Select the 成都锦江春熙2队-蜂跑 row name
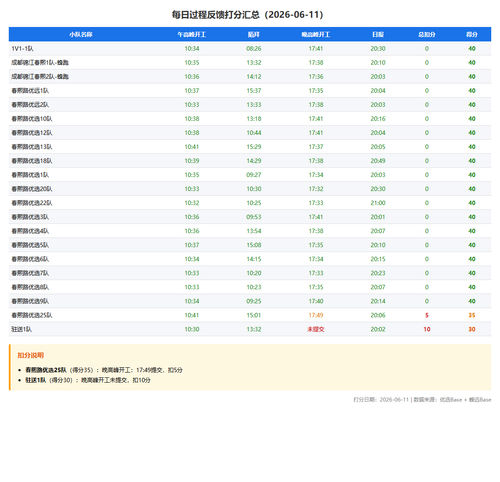Screen dimensions: 500x482 [40, 77]
